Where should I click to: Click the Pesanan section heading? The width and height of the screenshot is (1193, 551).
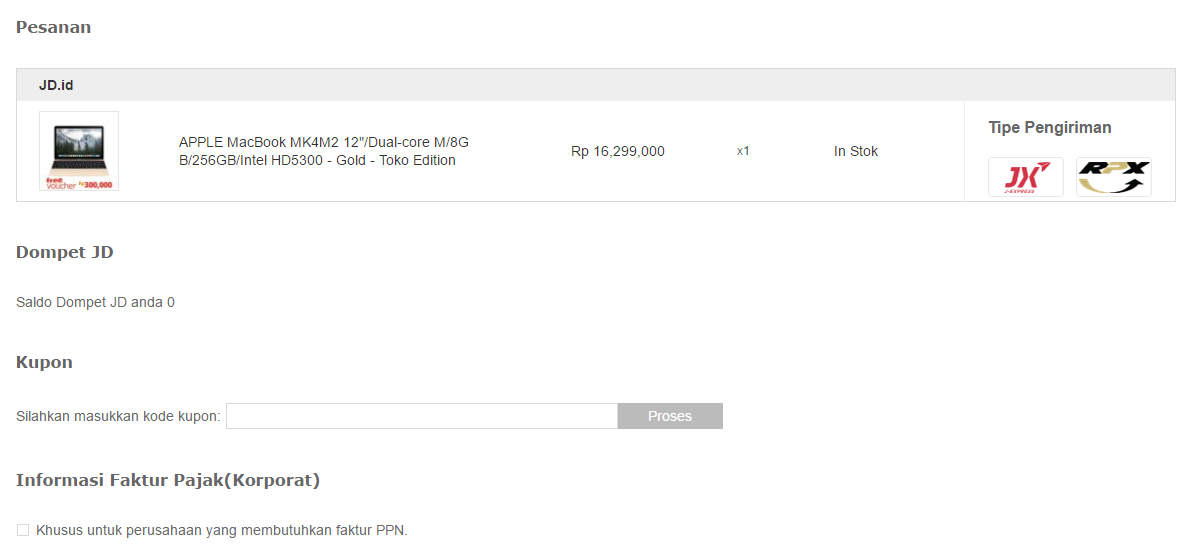pos(53,27)
